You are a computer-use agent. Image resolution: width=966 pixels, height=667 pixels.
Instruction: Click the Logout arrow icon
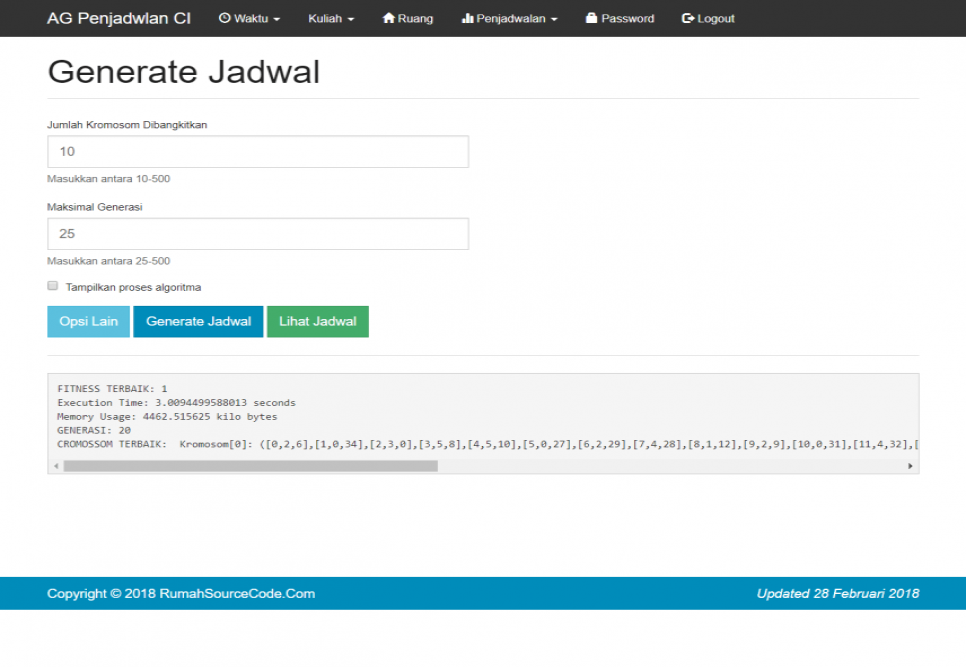[688, 18]
